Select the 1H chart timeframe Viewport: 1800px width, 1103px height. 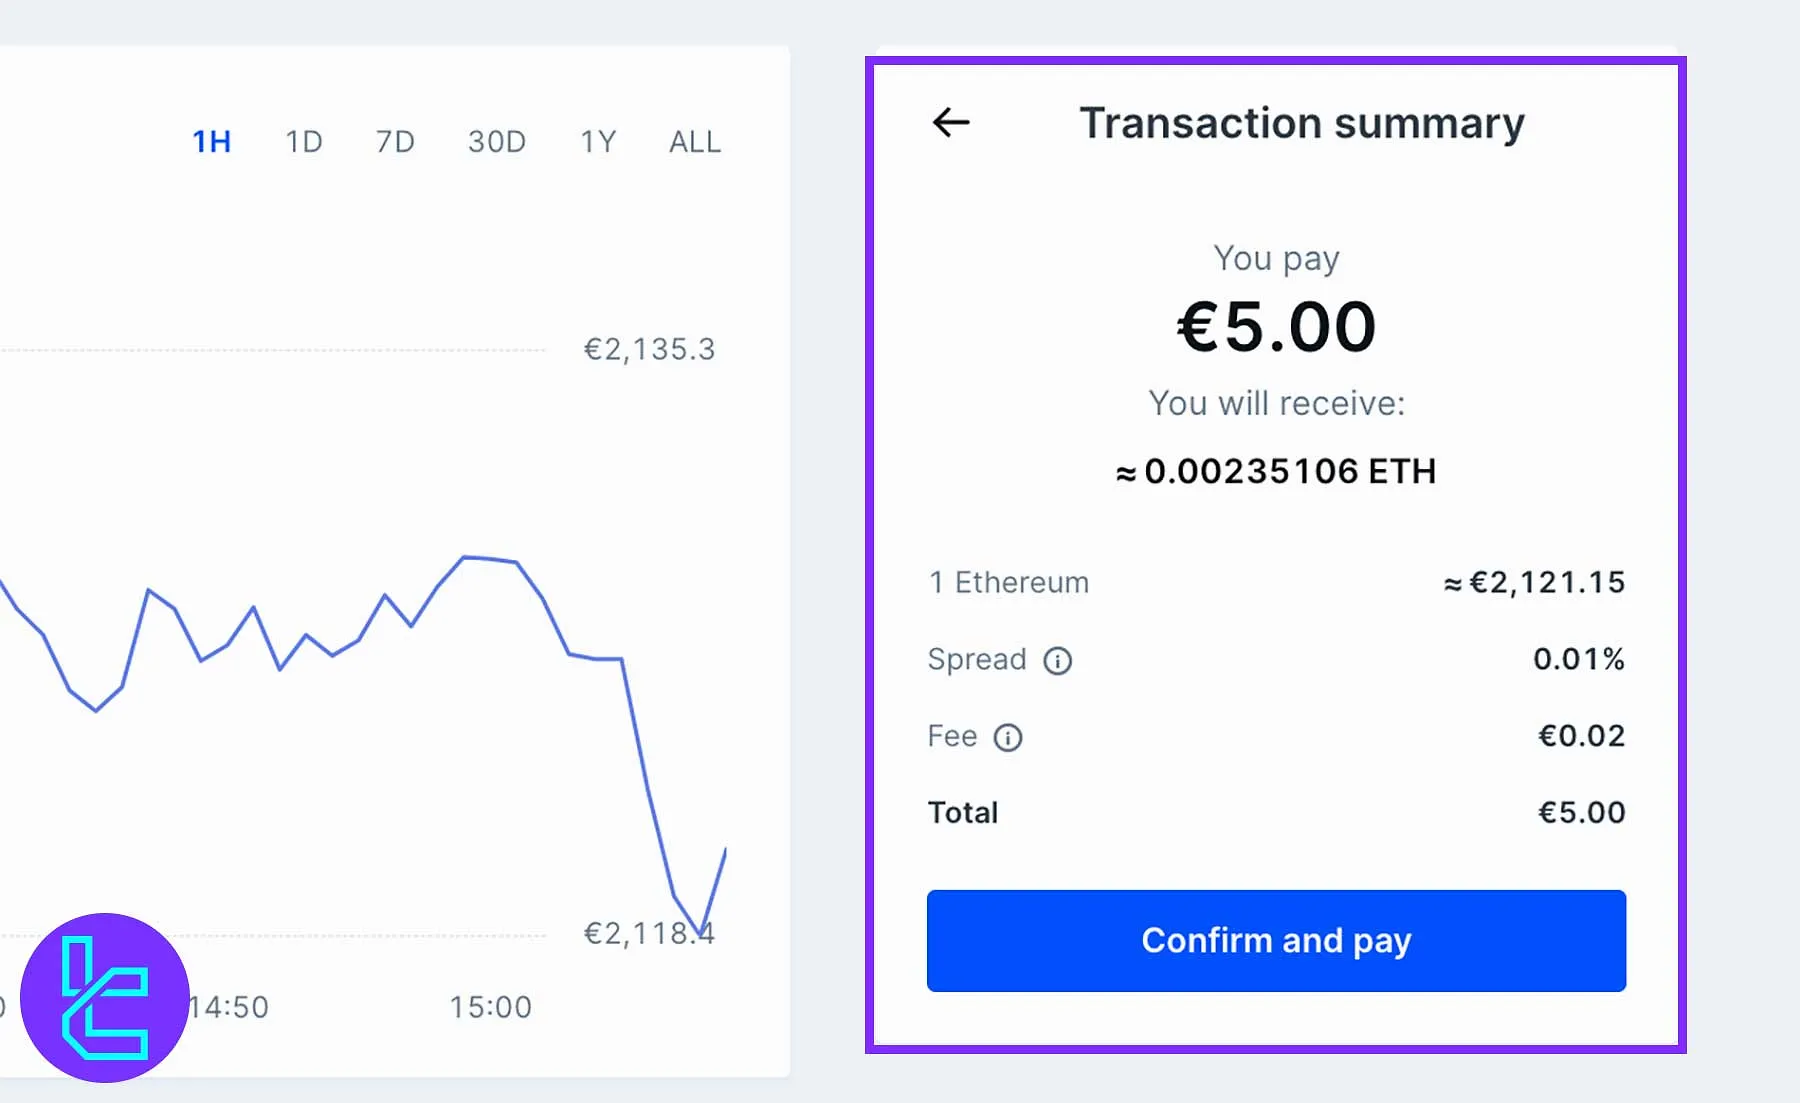click(x=211, y=142)
